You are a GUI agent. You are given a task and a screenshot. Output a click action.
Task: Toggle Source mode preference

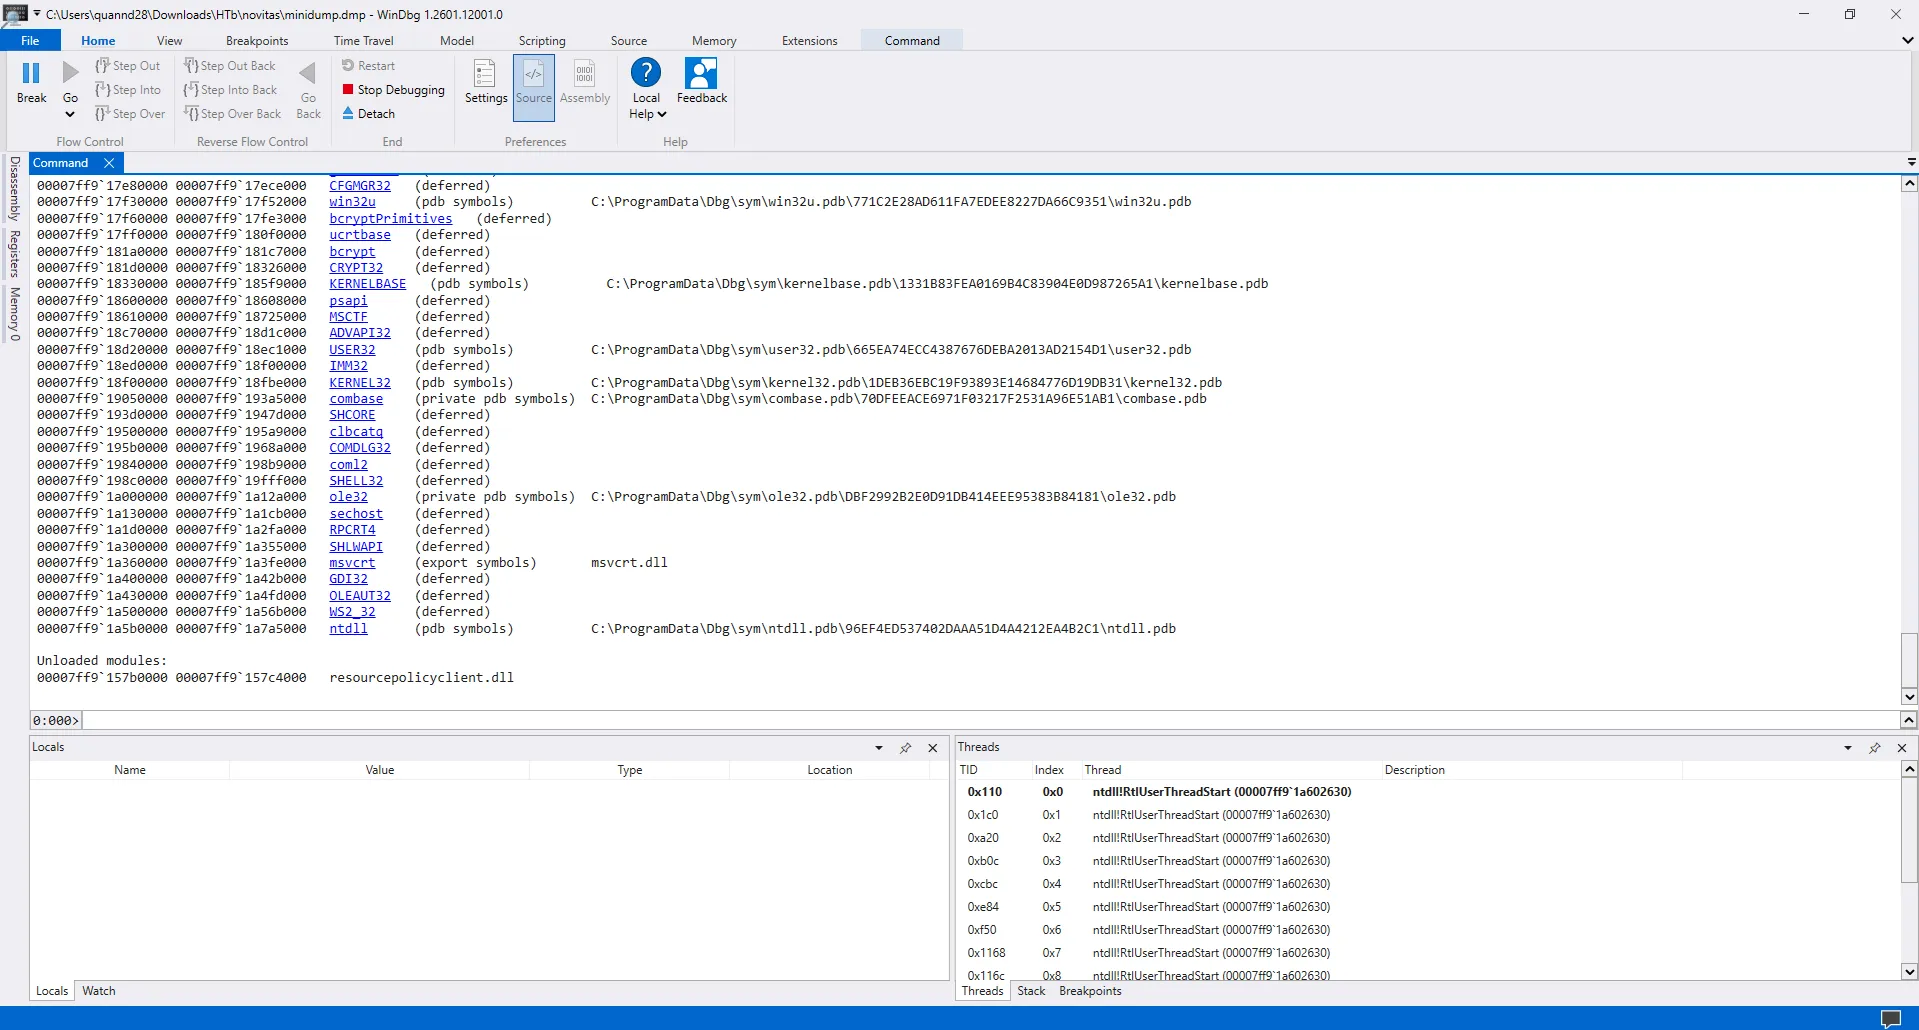pos(533,74)
